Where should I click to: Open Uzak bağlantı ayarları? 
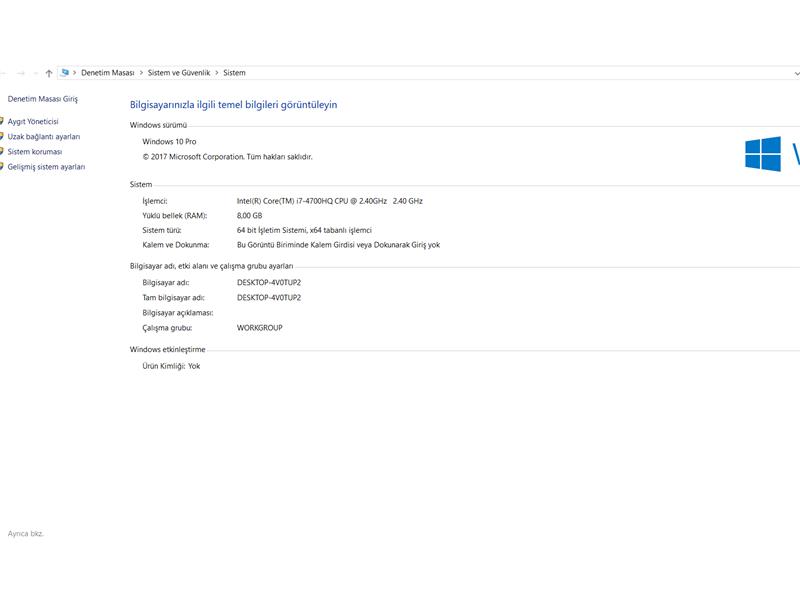43,137
